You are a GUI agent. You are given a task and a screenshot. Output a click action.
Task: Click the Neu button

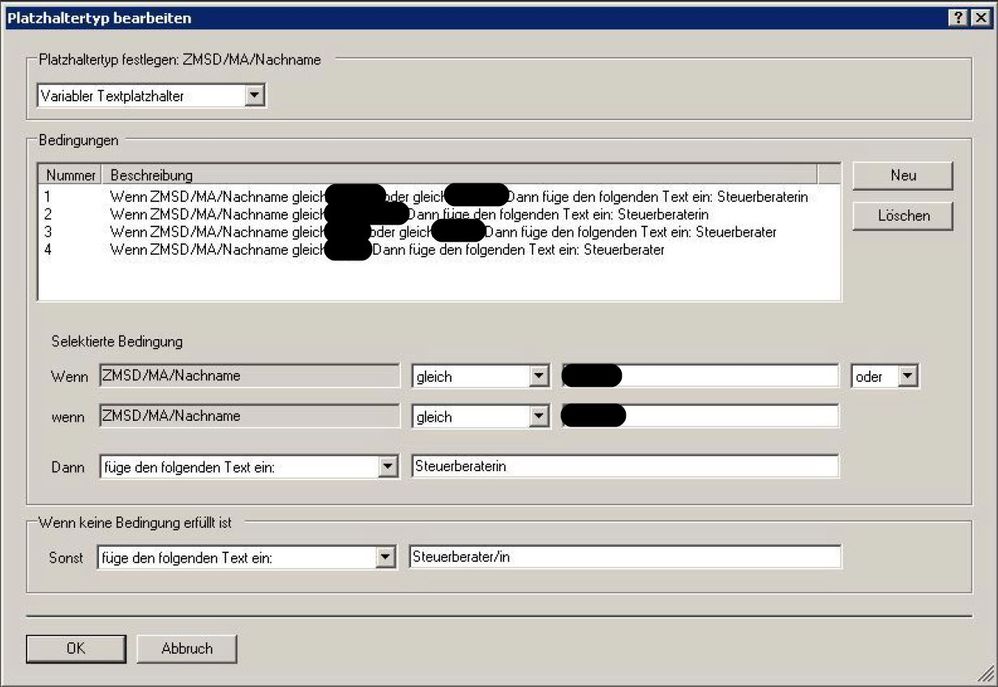[903, 175]
